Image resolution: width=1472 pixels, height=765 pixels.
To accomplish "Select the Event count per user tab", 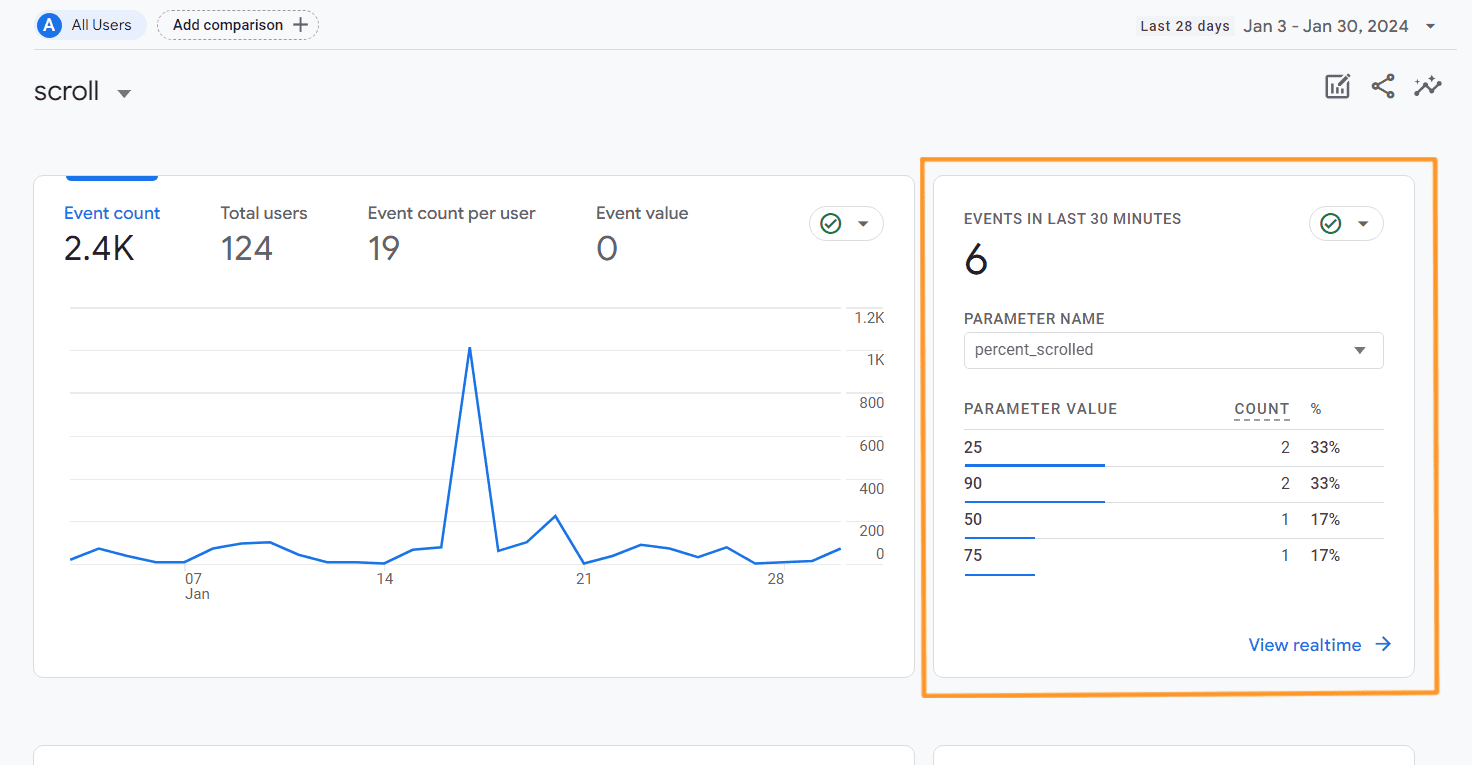I will click(451, 234).
